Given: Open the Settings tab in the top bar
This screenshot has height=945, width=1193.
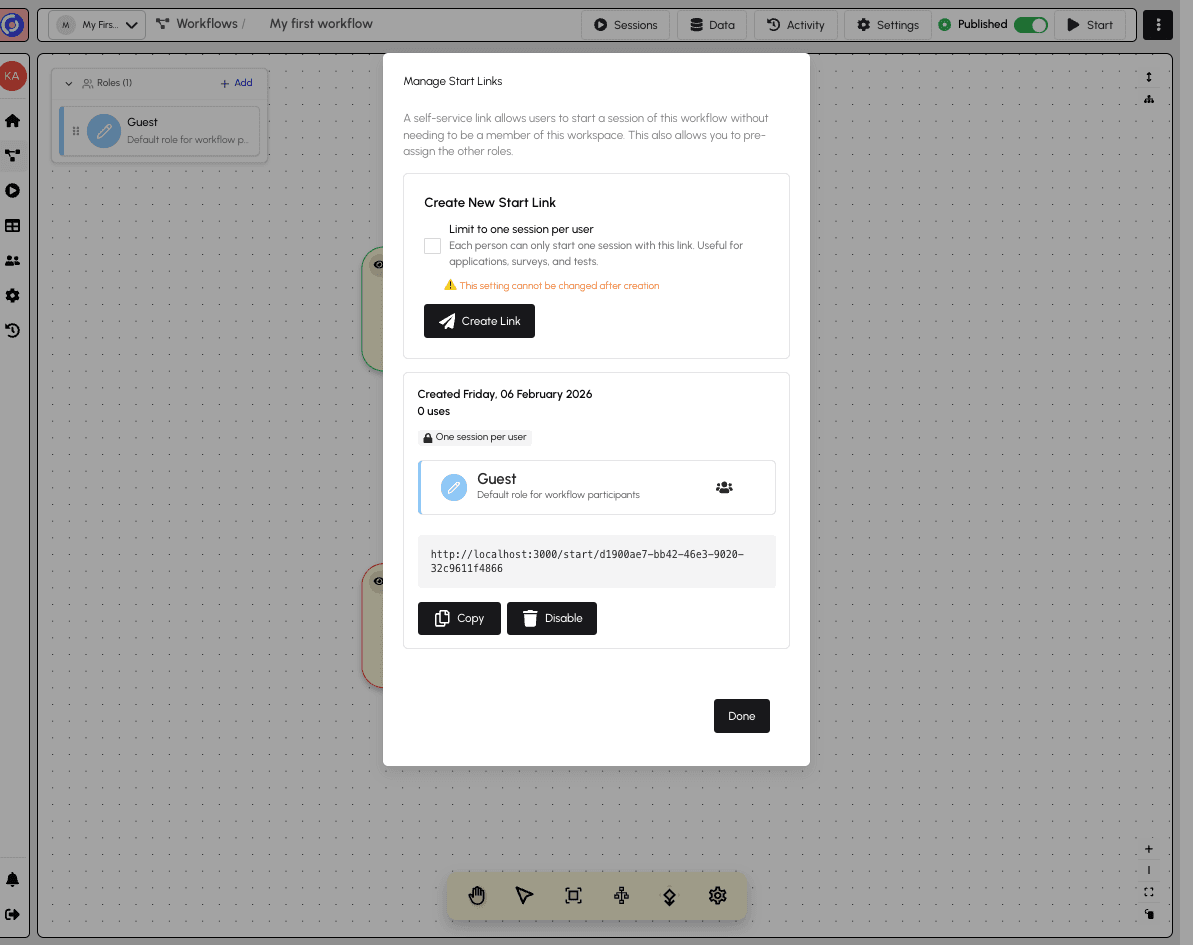Looking at the screenshot, I should (886, 24).
